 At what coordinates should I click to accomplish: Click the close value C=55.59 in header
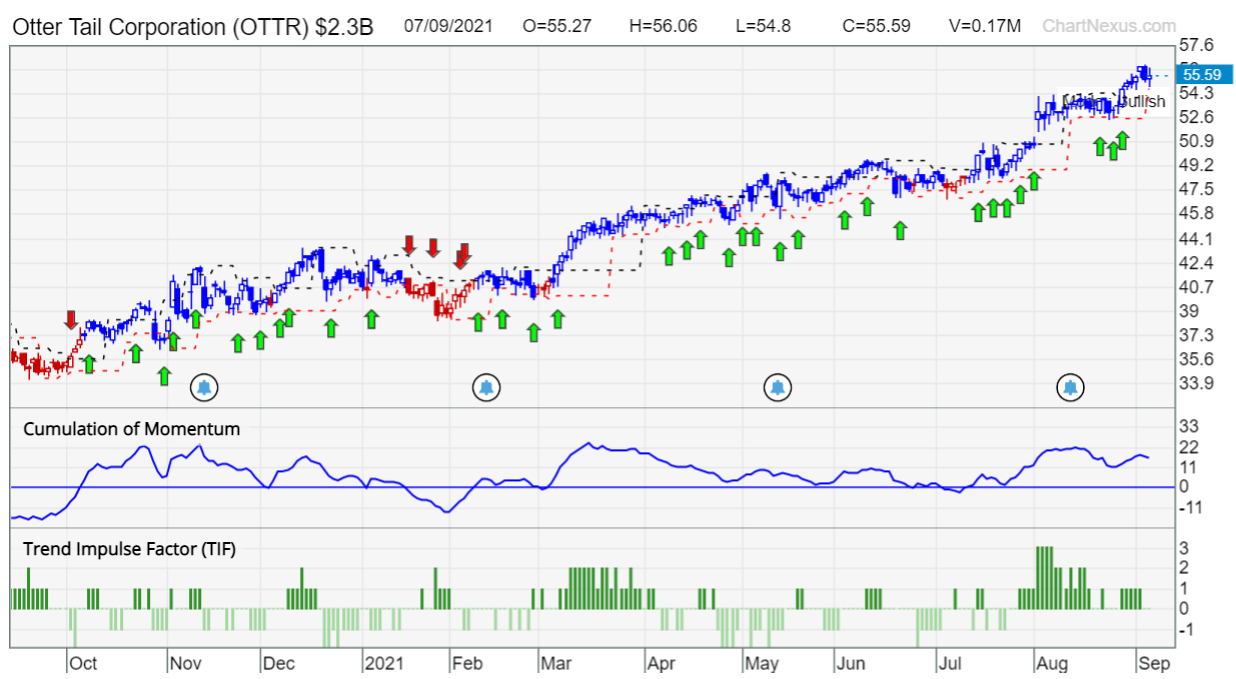[877, 26]
